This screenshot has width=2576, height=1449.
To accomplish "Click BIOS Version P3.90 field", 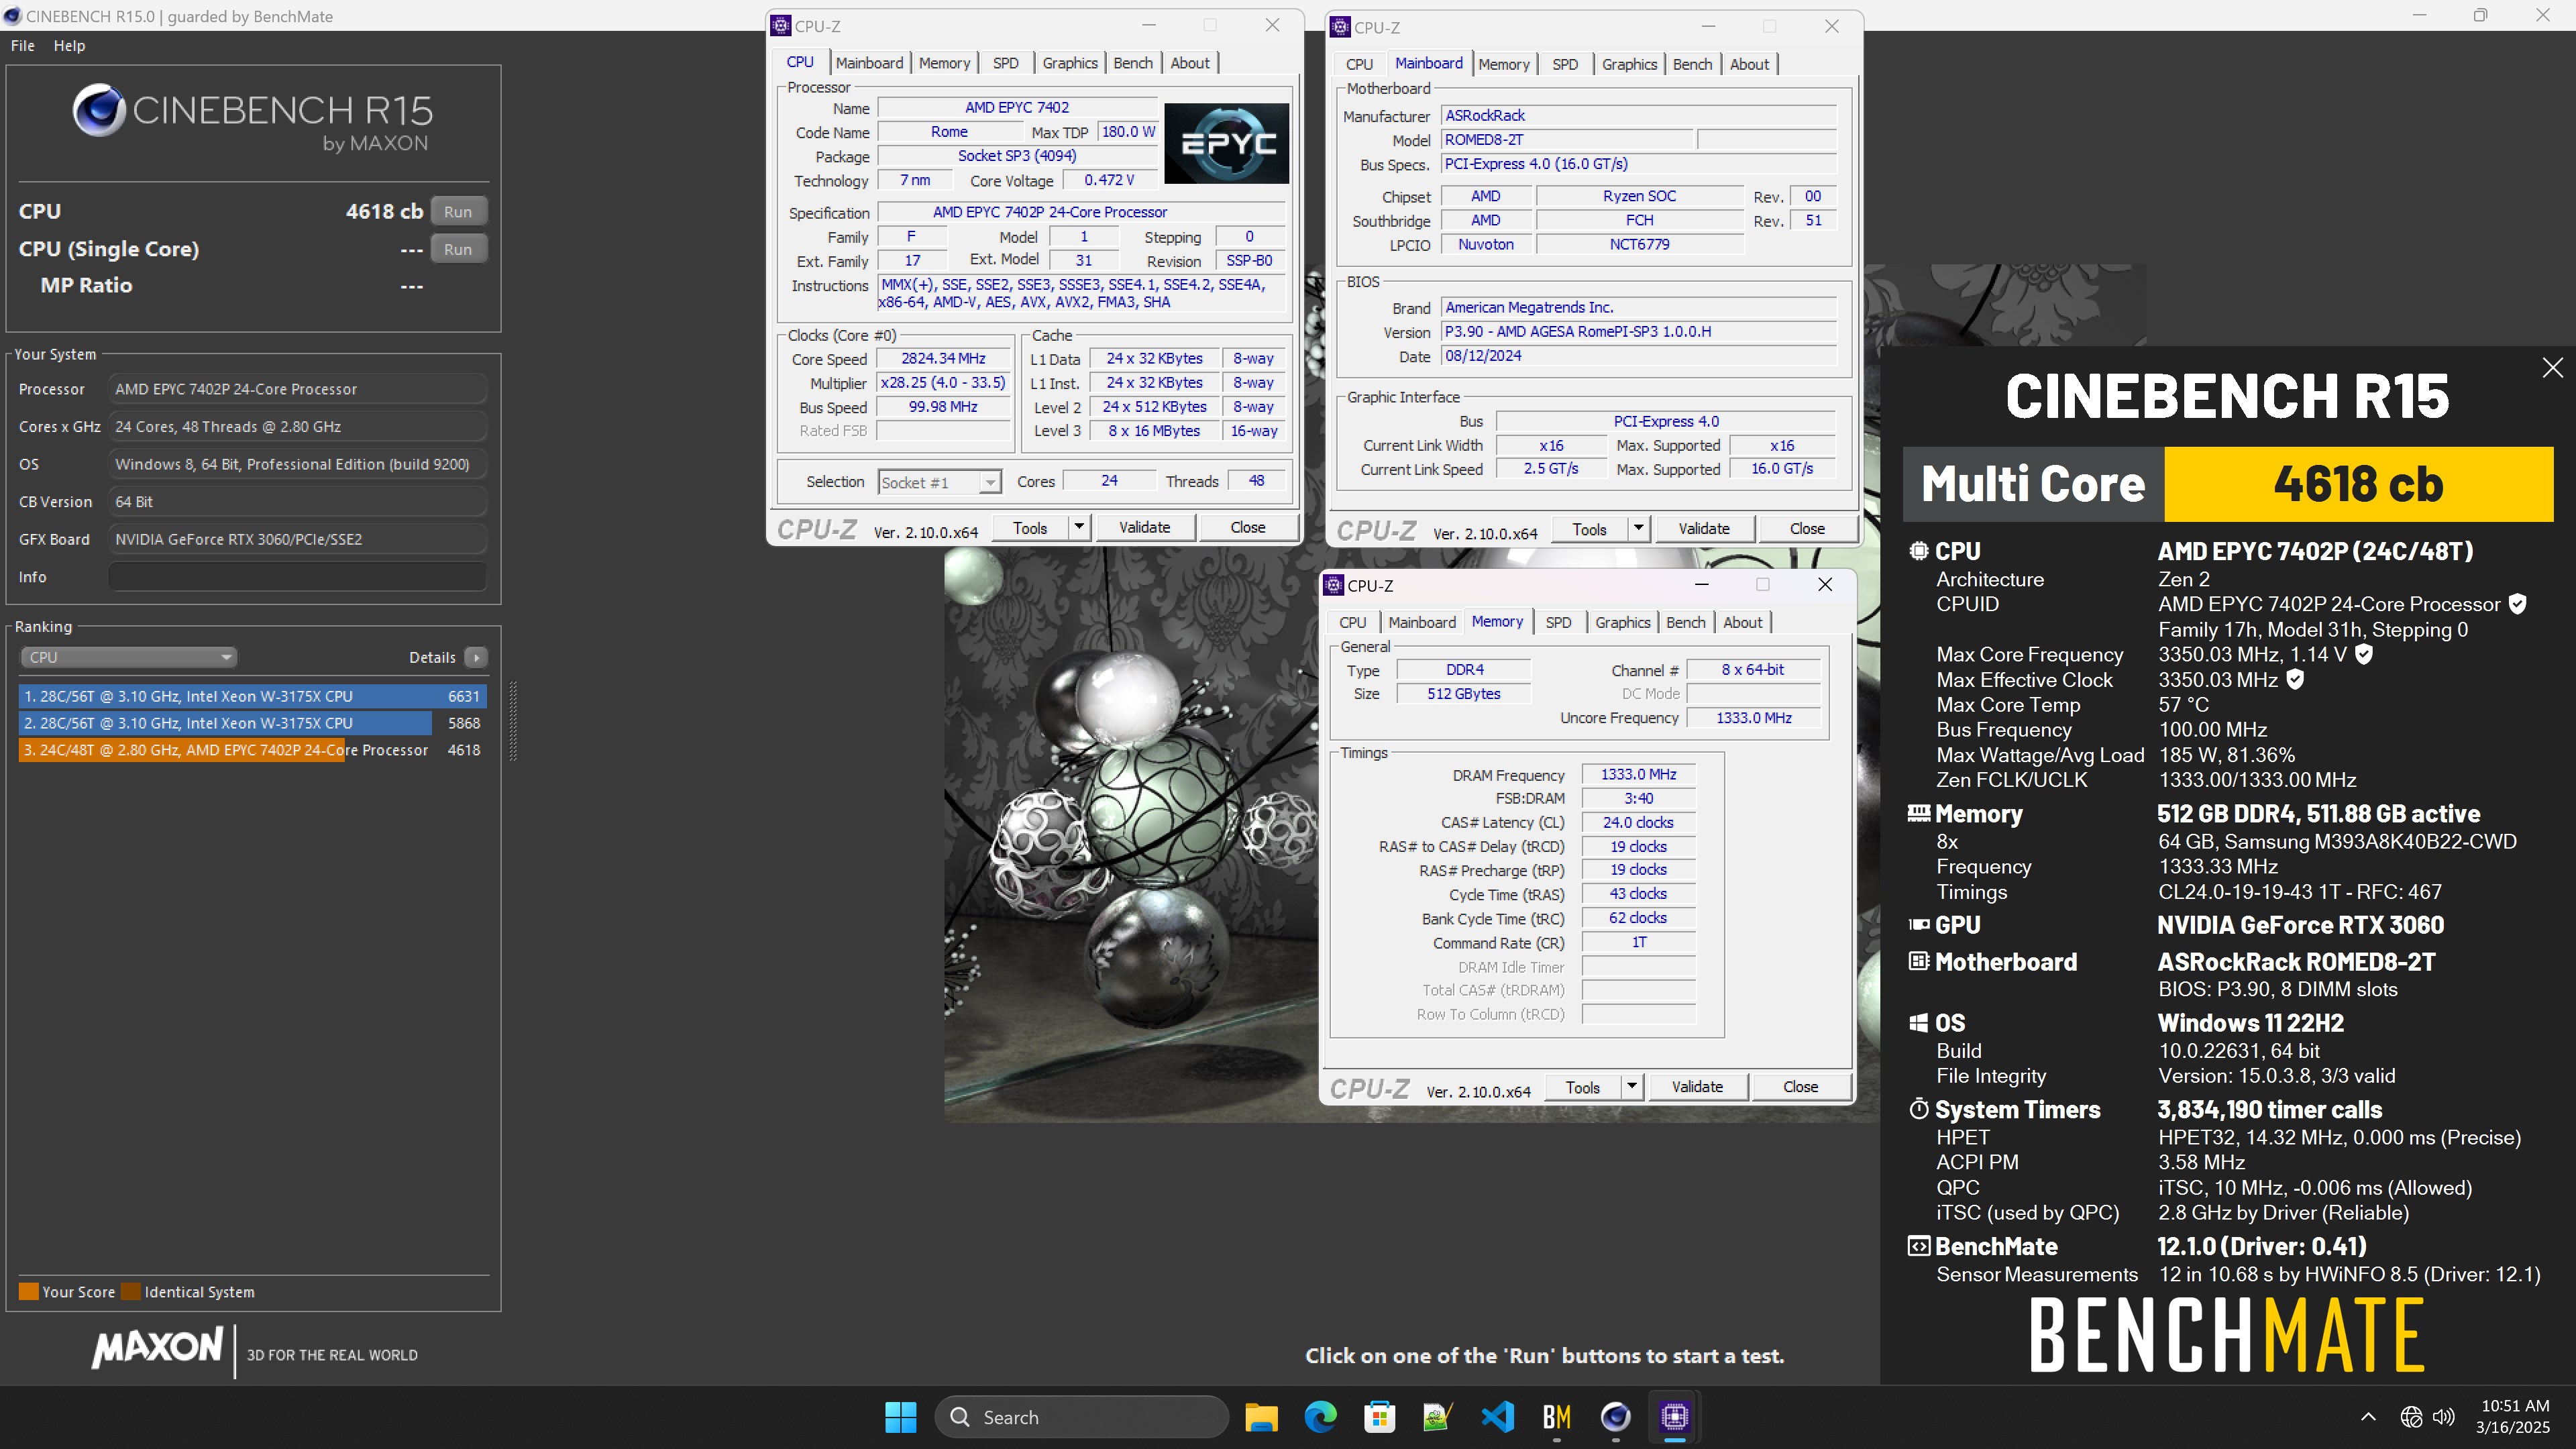I will (1638, 332).
